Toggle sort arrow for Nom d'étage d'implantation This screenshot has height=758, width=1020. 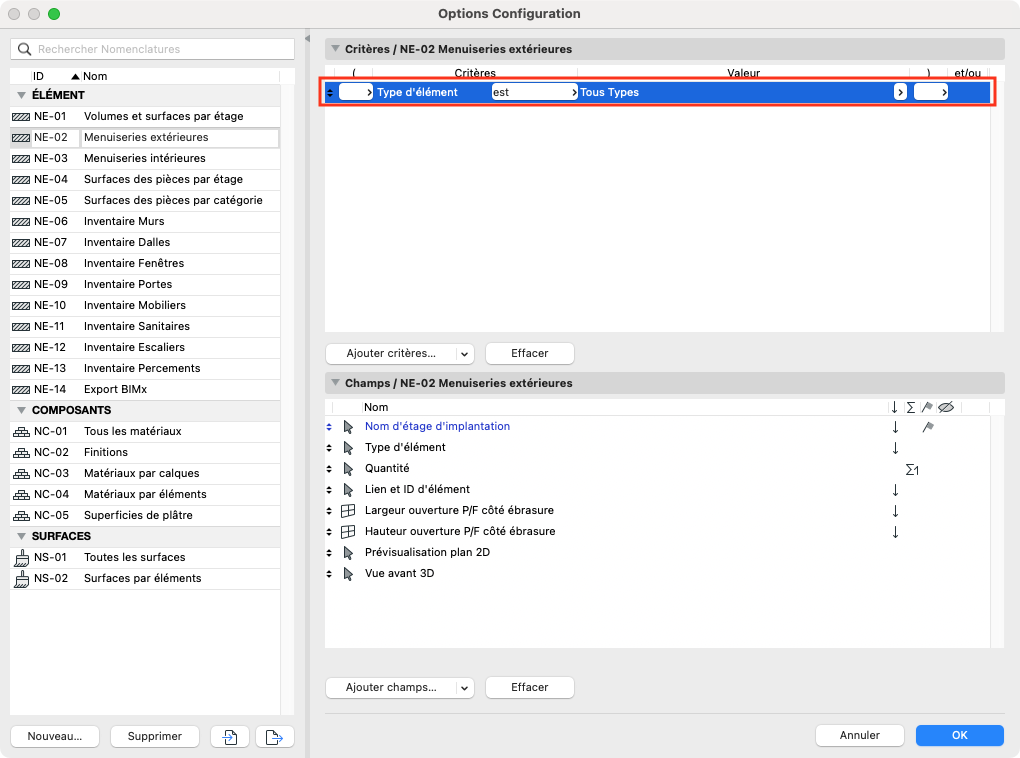pos(895,427)
